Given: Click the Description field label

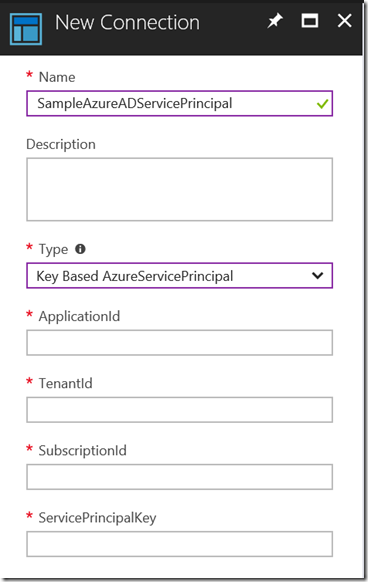Looking at the screenshot, I should [61, 144].
